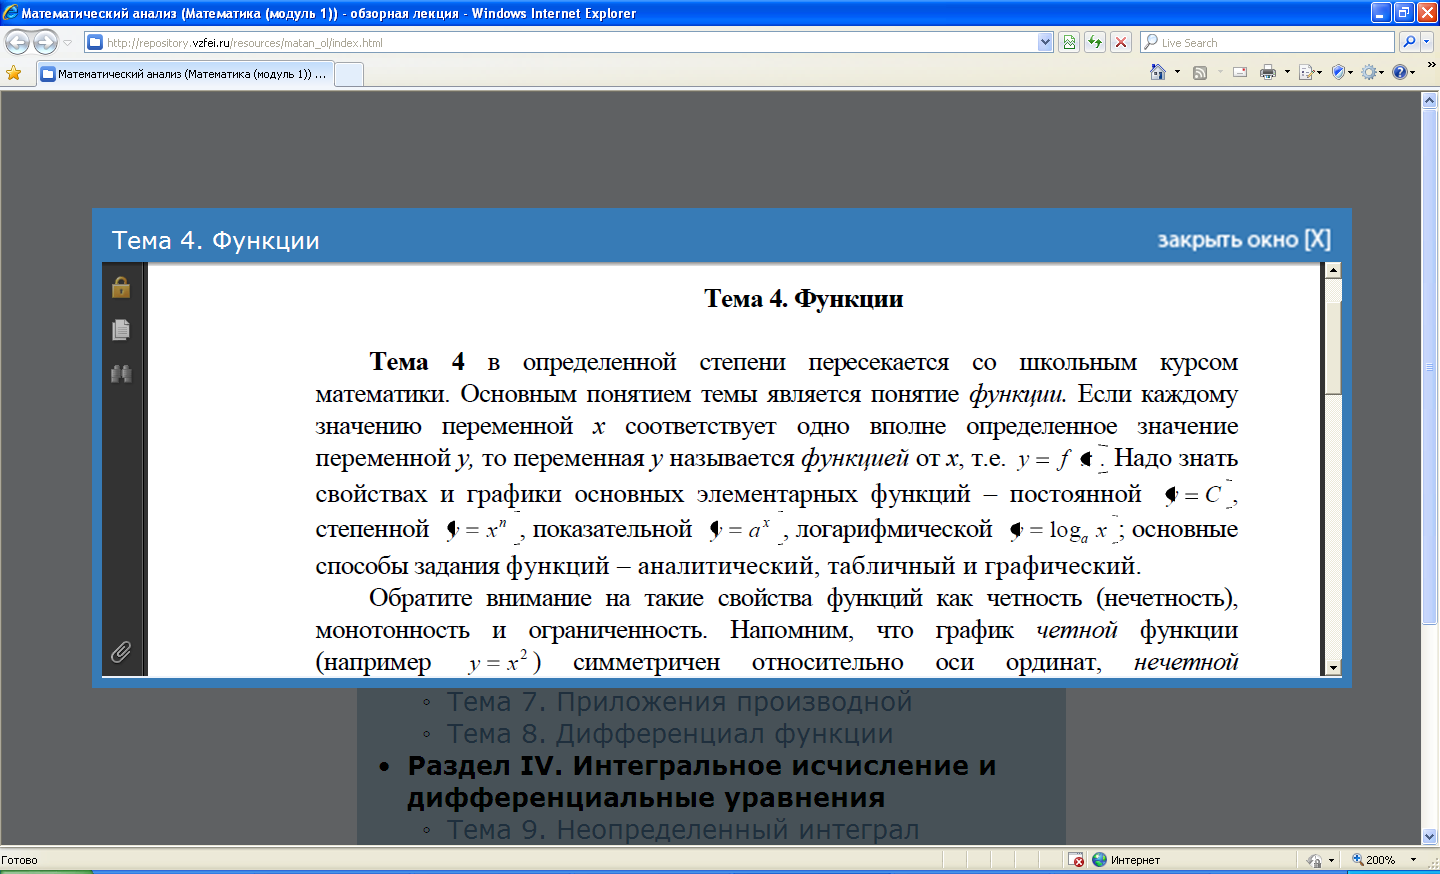Viewport: 1440px width, 874px height.
Task: Select the Математический анализ browser tab
Action: 184,74
